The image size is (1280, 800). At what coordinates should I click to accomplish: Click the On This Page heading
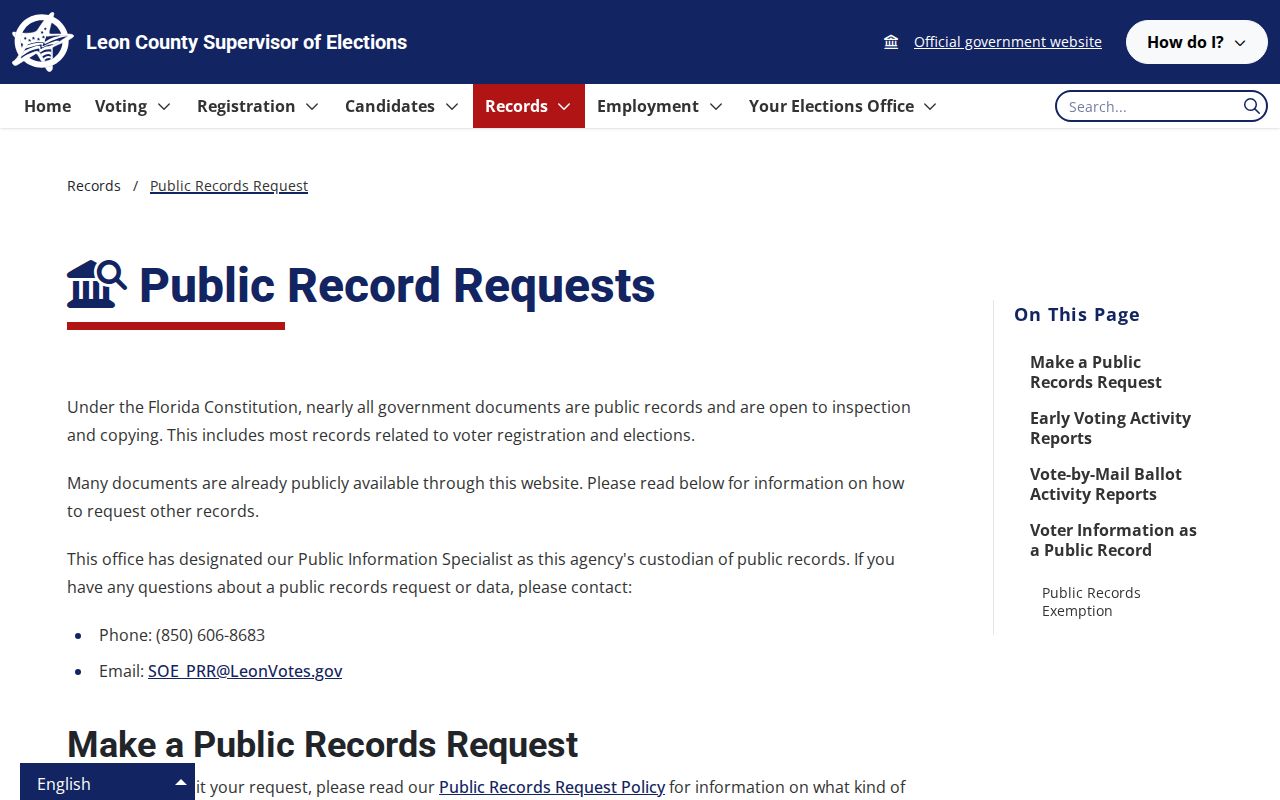point(1077,314)
